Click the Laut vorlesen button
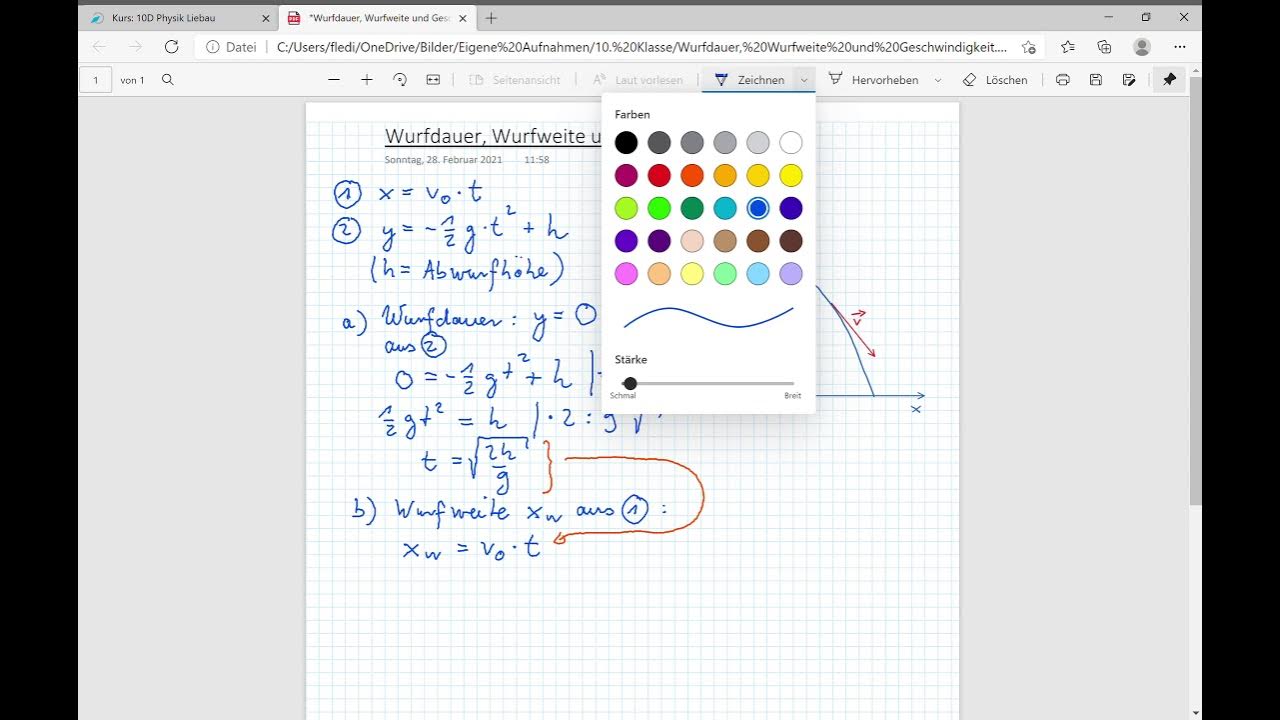Screen dimensions: 1280x720 click(x=637, y=80)
